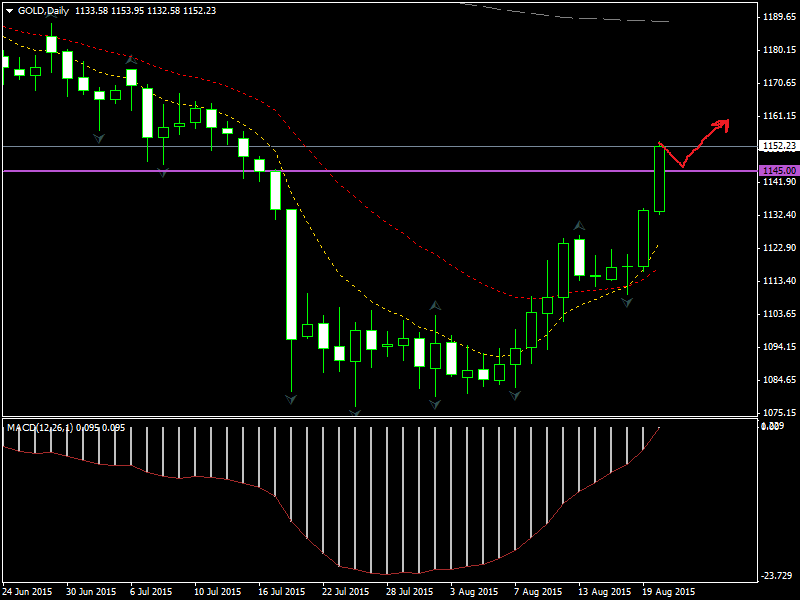This screenshot has width=800, height=600.
Task: Click the up fractal arrow above the 13 Aug candle
Action: pyautogui.click(x=579, y=225)
